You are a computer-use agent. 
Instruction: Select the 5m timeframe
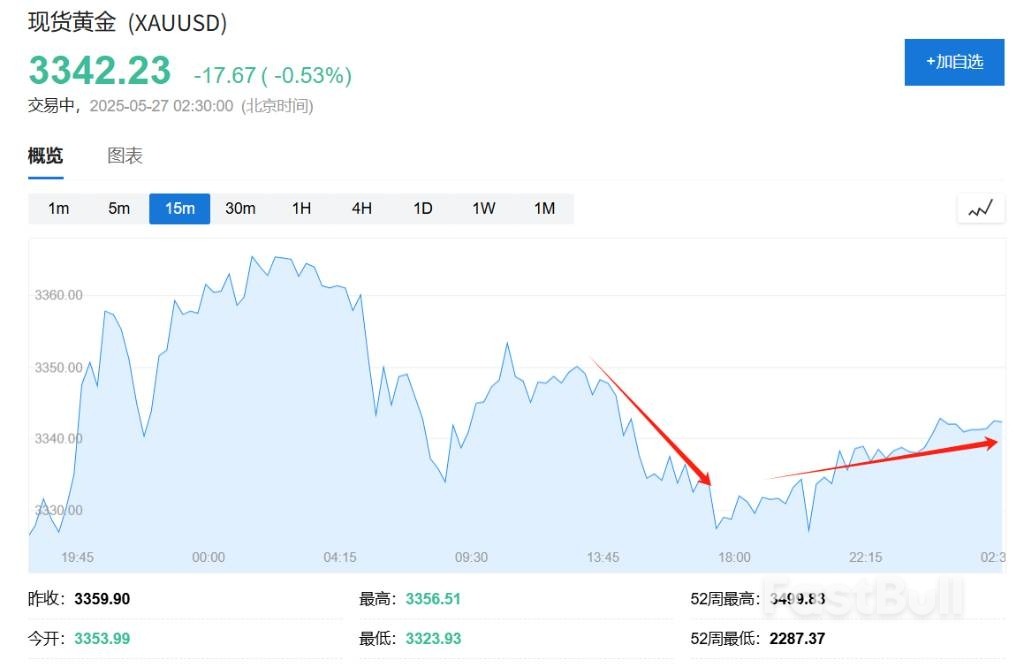[x=119, y=209]
